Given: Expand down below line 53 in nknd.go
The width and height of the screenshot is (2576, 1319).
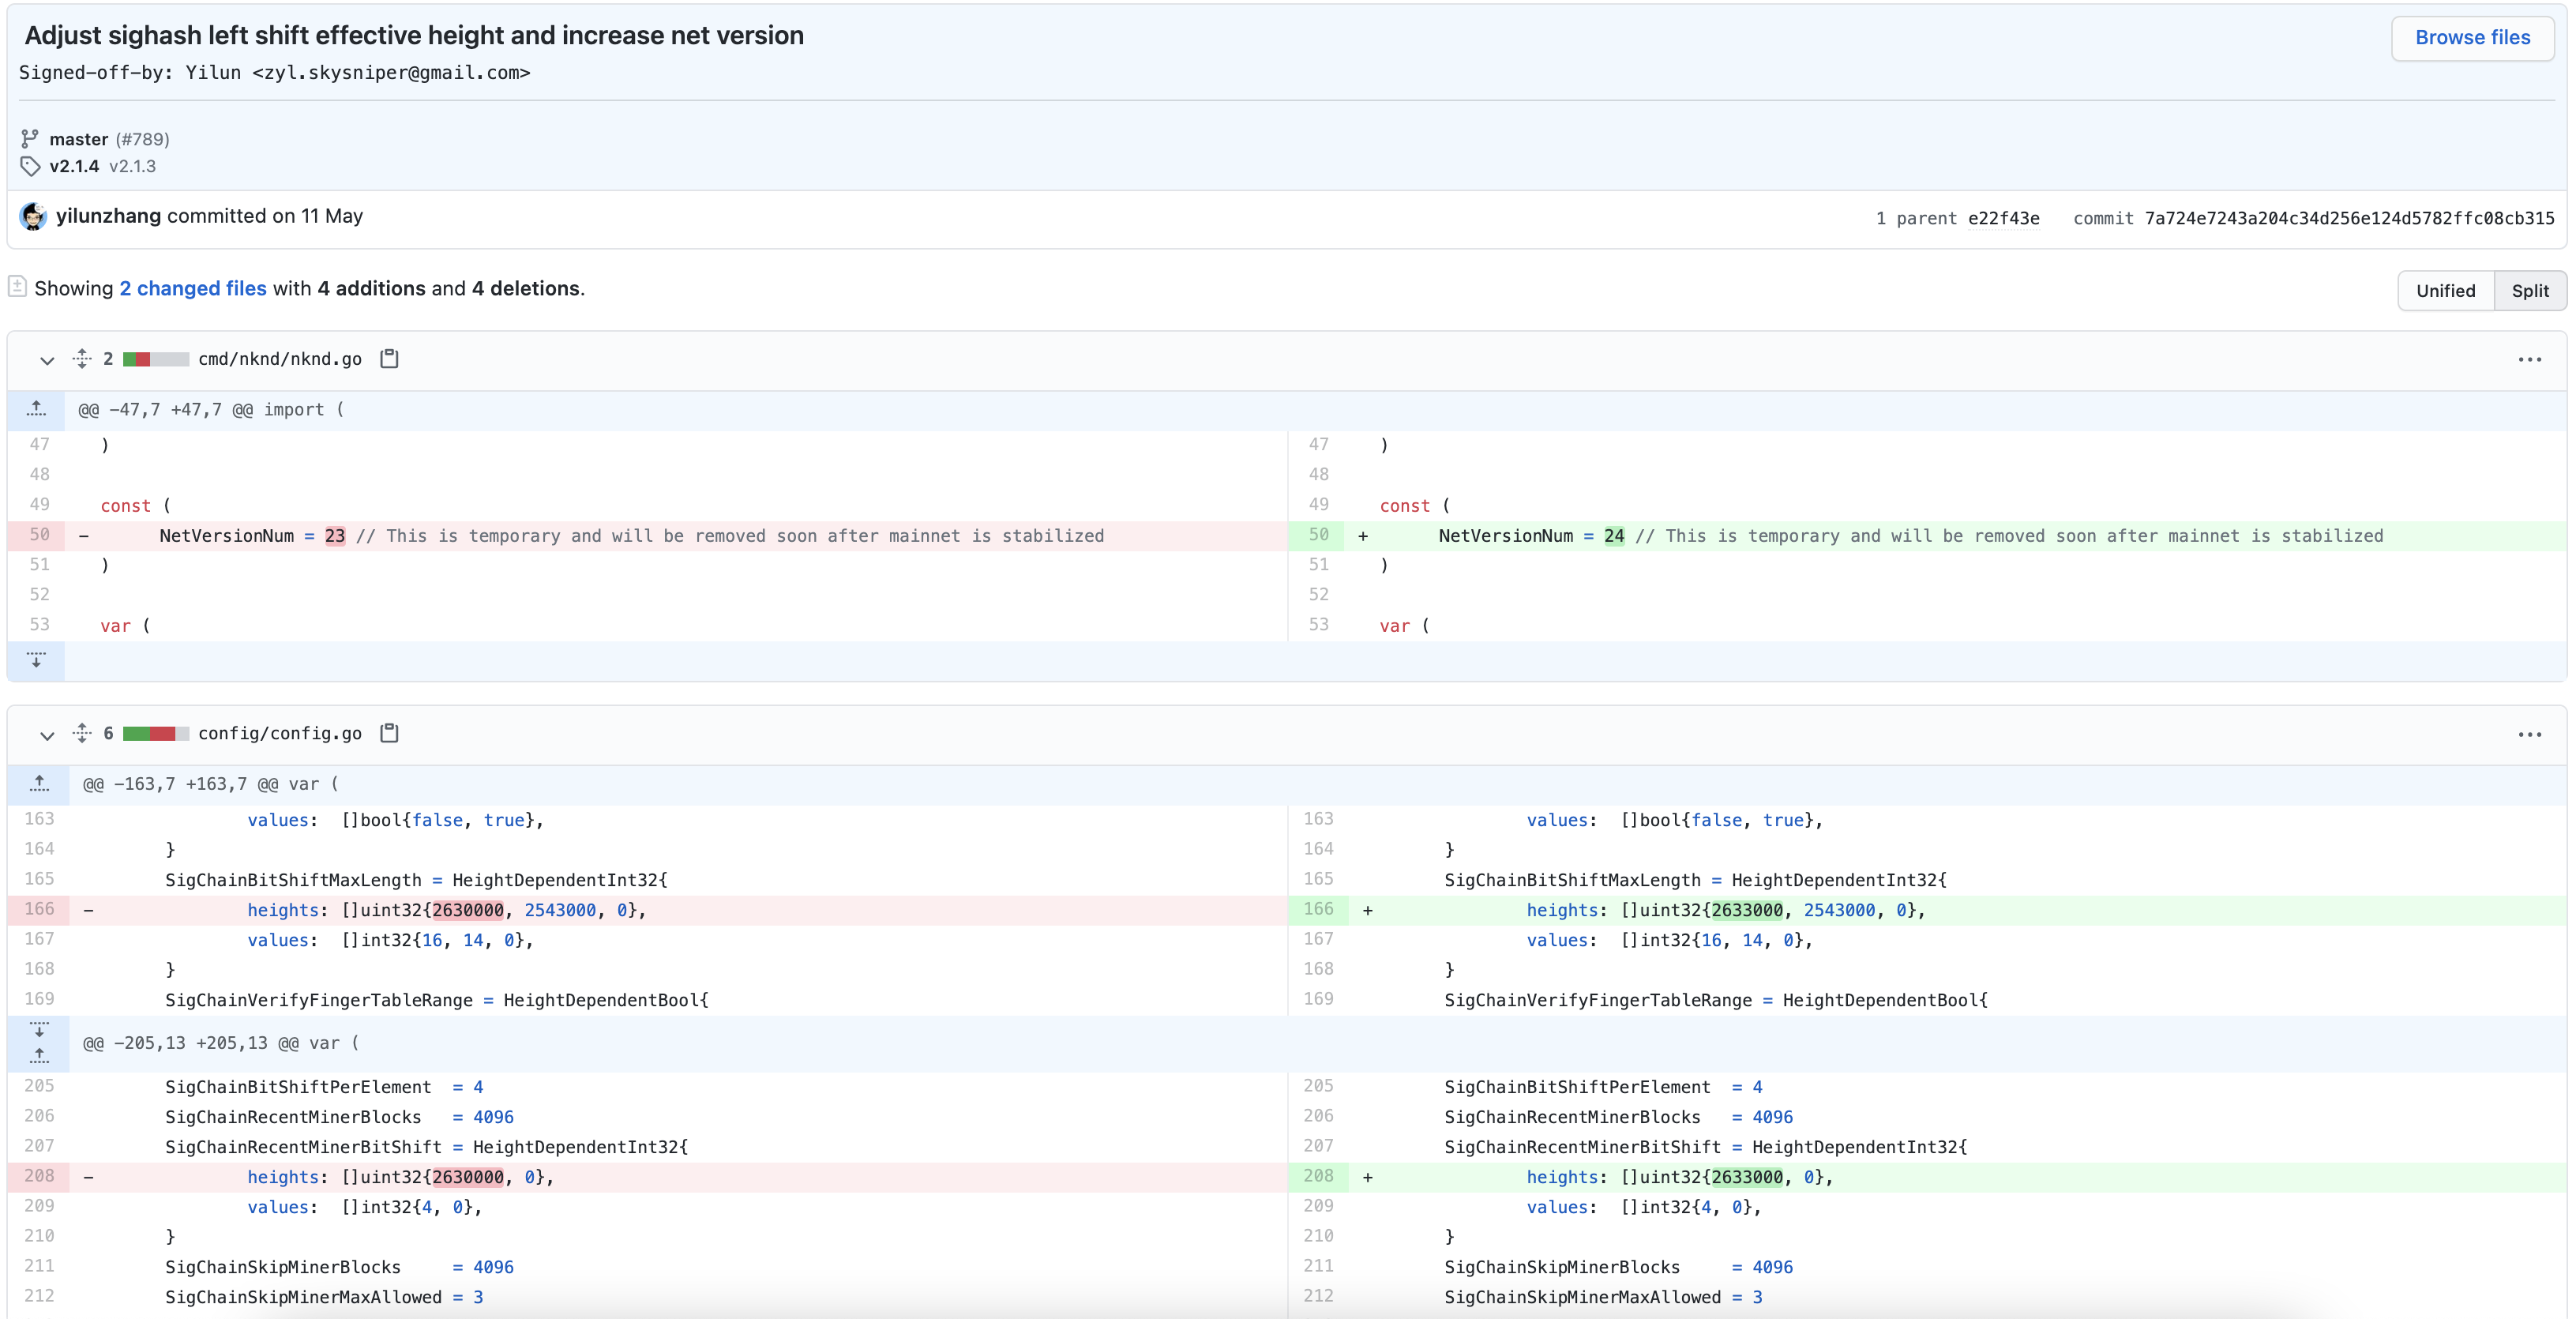Looking at the screenshot, I should click(37, 660).
